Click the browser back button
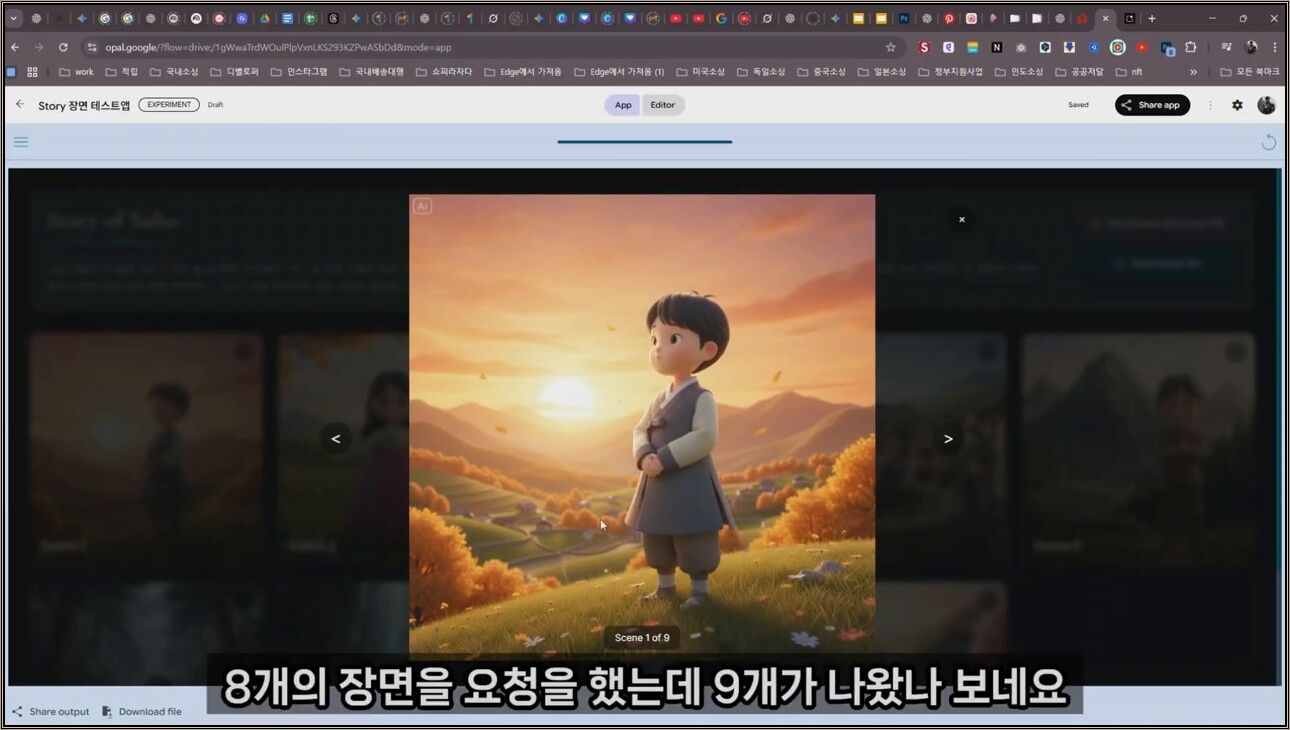Screen dimensions: 1290x730 point(15,47)
